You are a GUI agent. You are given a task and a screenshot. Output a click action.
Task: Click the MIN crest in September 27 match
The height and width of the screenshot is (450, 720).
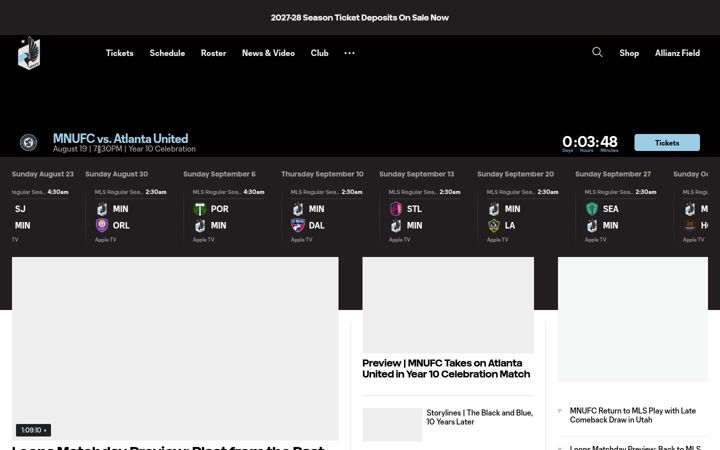592,225
